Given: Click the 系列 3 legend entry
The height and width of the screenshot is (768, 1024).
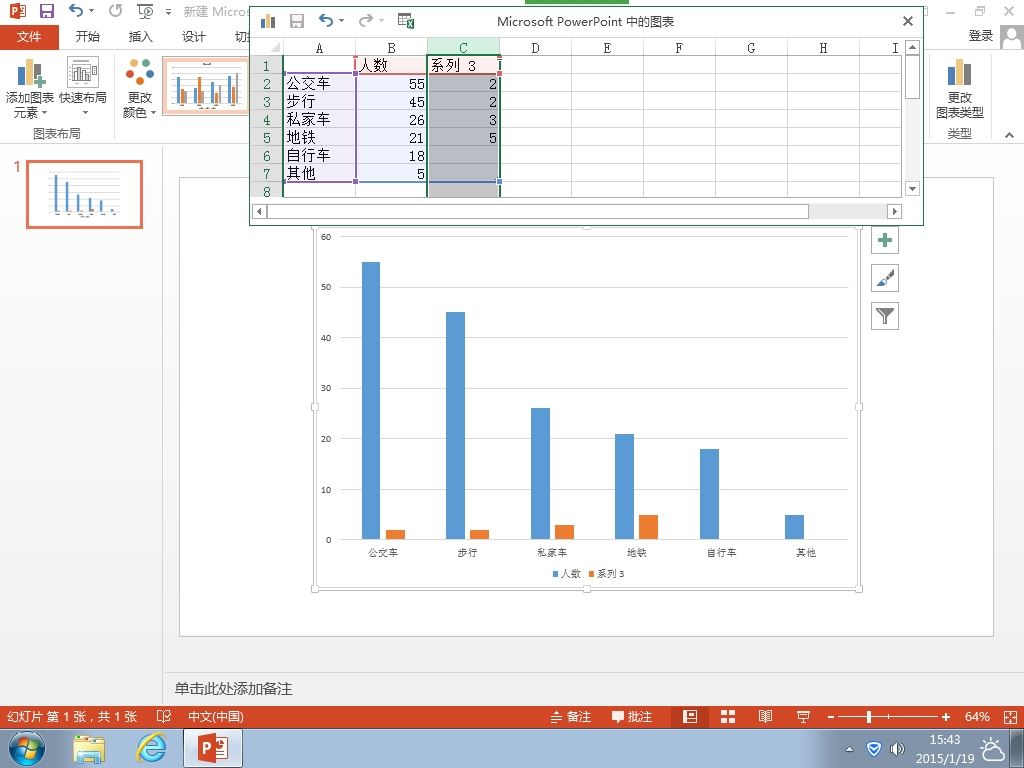Looking at the screenshot, I should point(607,573).
